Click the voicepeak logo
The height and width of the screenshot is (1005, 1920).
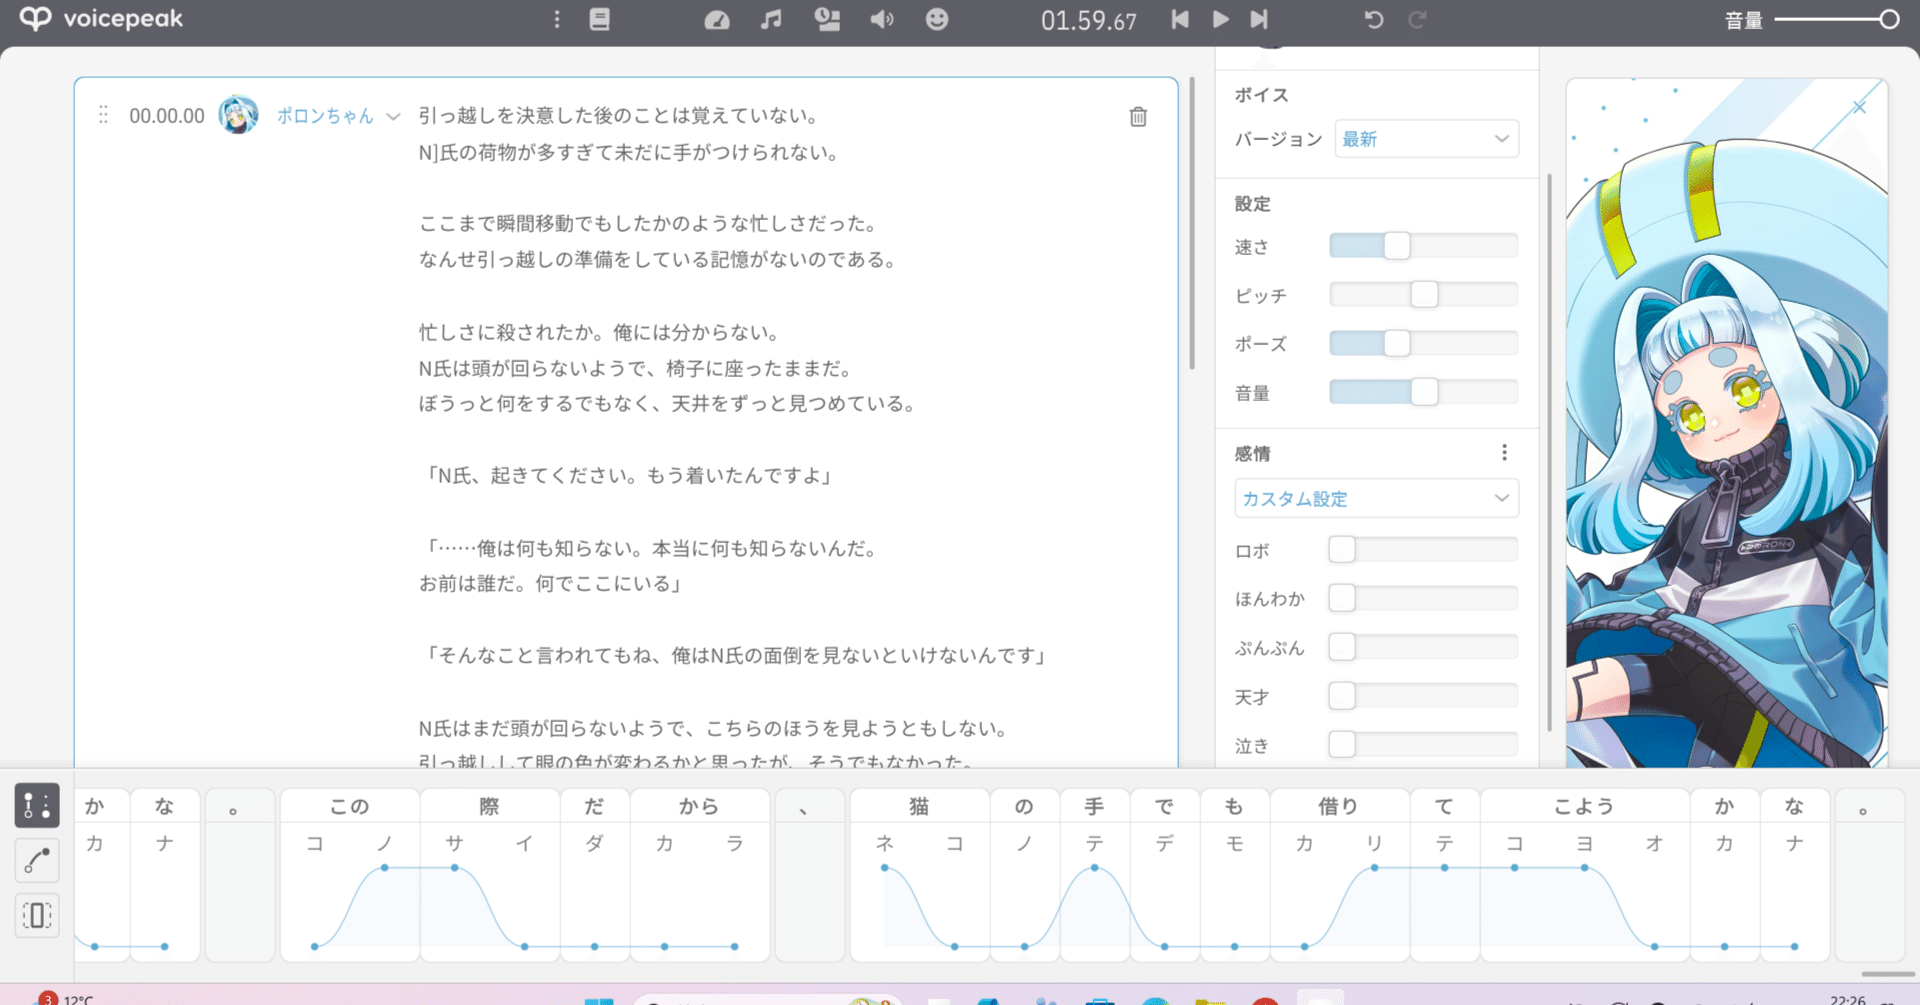coord(101,19)
